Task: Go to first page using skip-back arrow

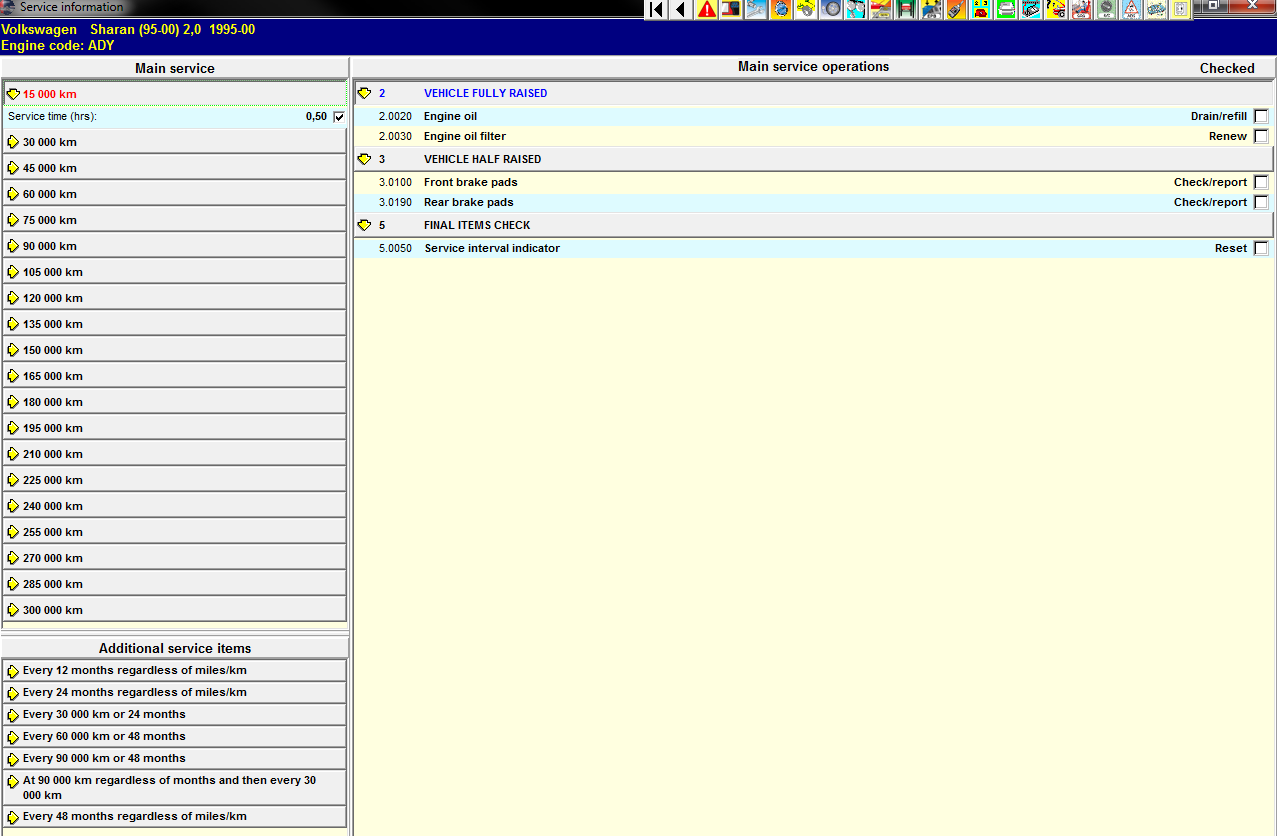Action: coord(657,10)
